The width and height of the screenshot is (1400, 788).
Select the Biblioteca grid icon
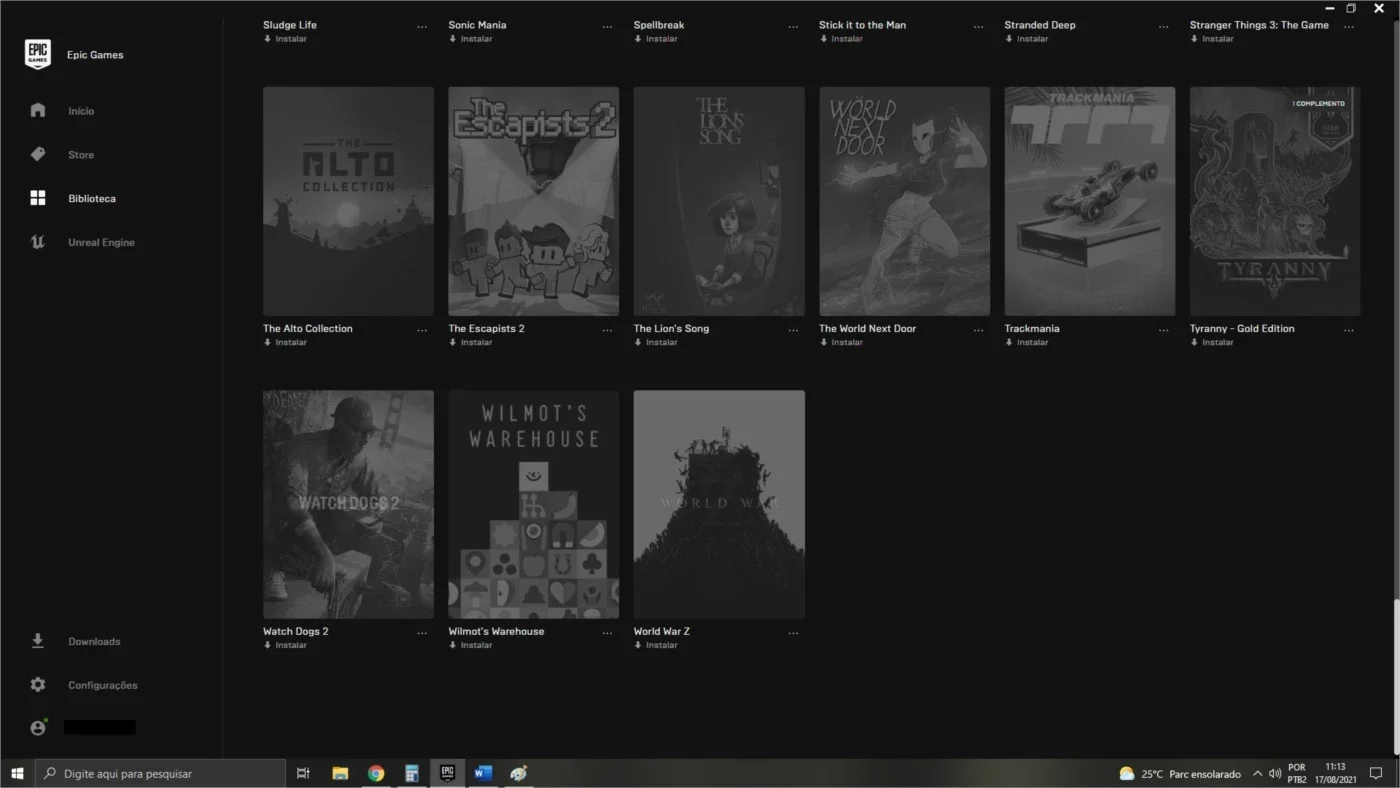point(38,198)
